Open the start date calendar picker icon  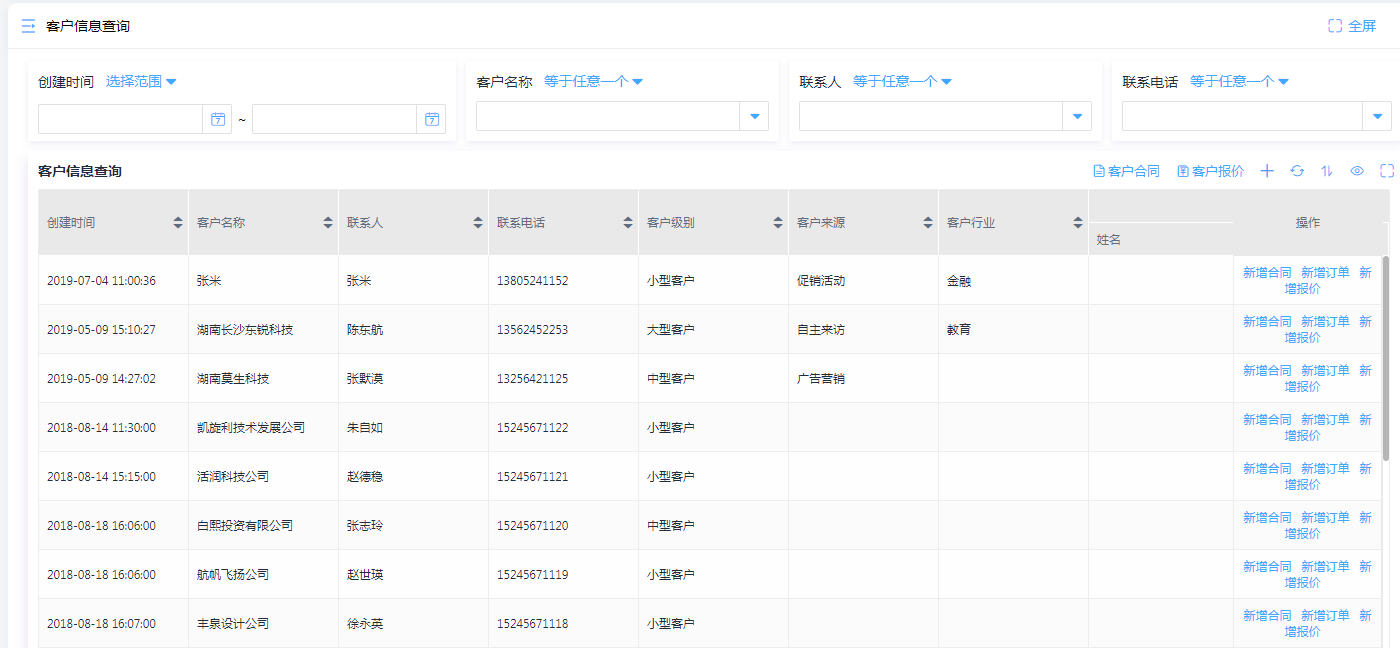point(217,119)
